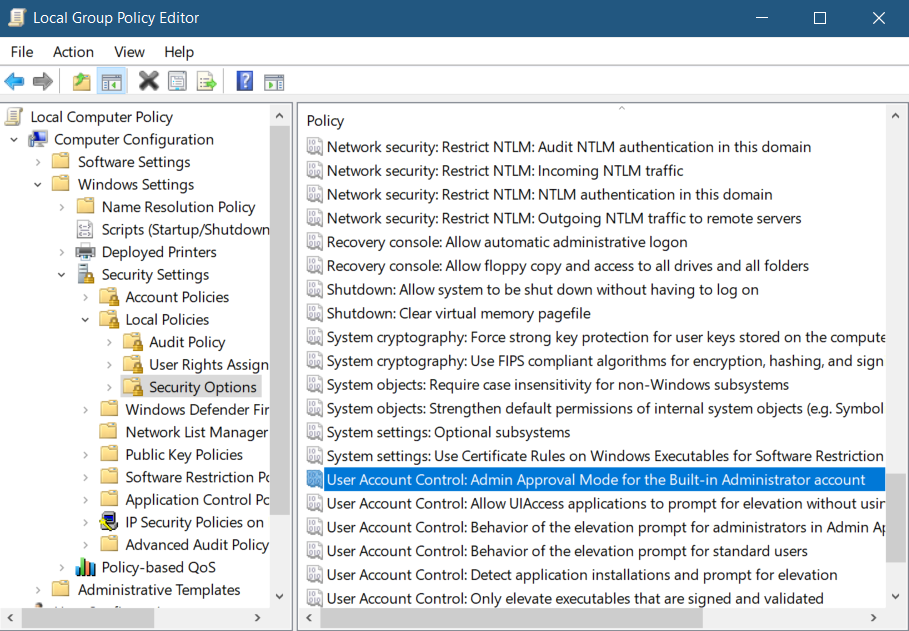Image resolution: width=909 pixels, height=631 pixels.
Task: Click the Up one level folder icon
Action: coord(80,81)
